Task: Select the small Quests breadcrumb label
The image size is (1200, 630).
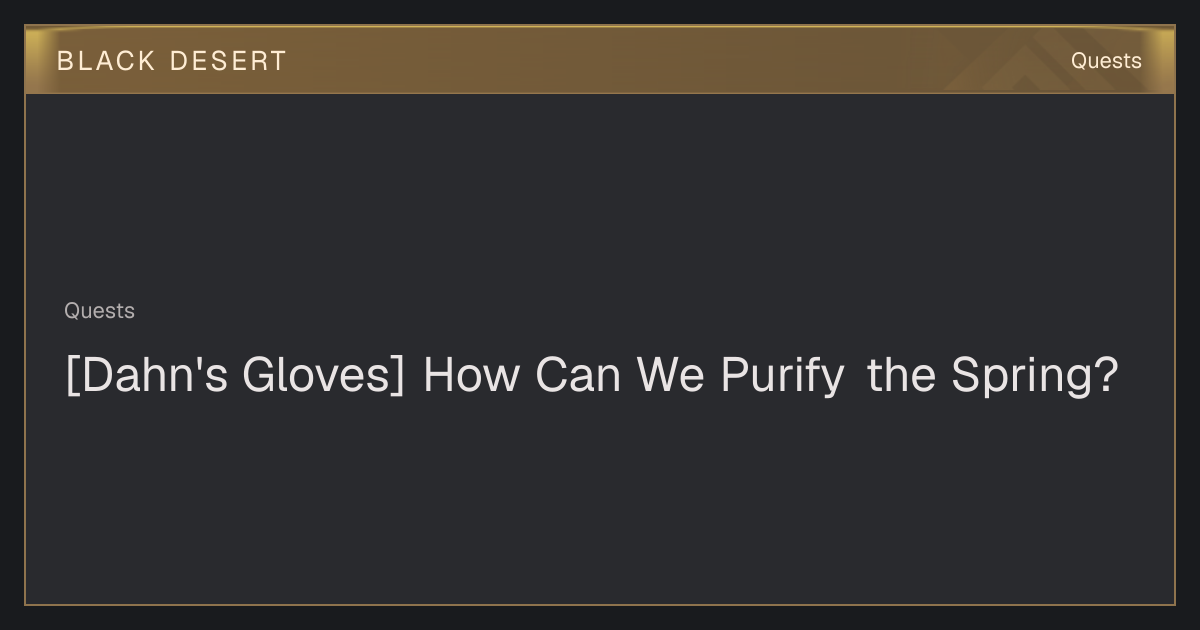Action: 99,311
